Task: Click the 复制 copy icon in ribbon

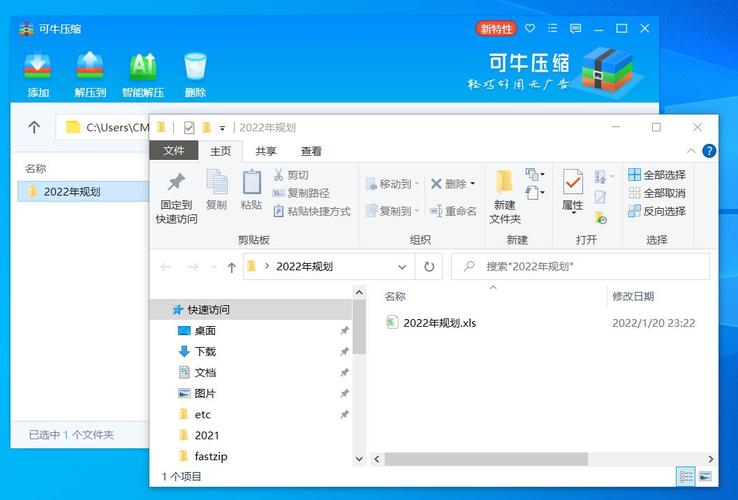Action: coord(217,182)
